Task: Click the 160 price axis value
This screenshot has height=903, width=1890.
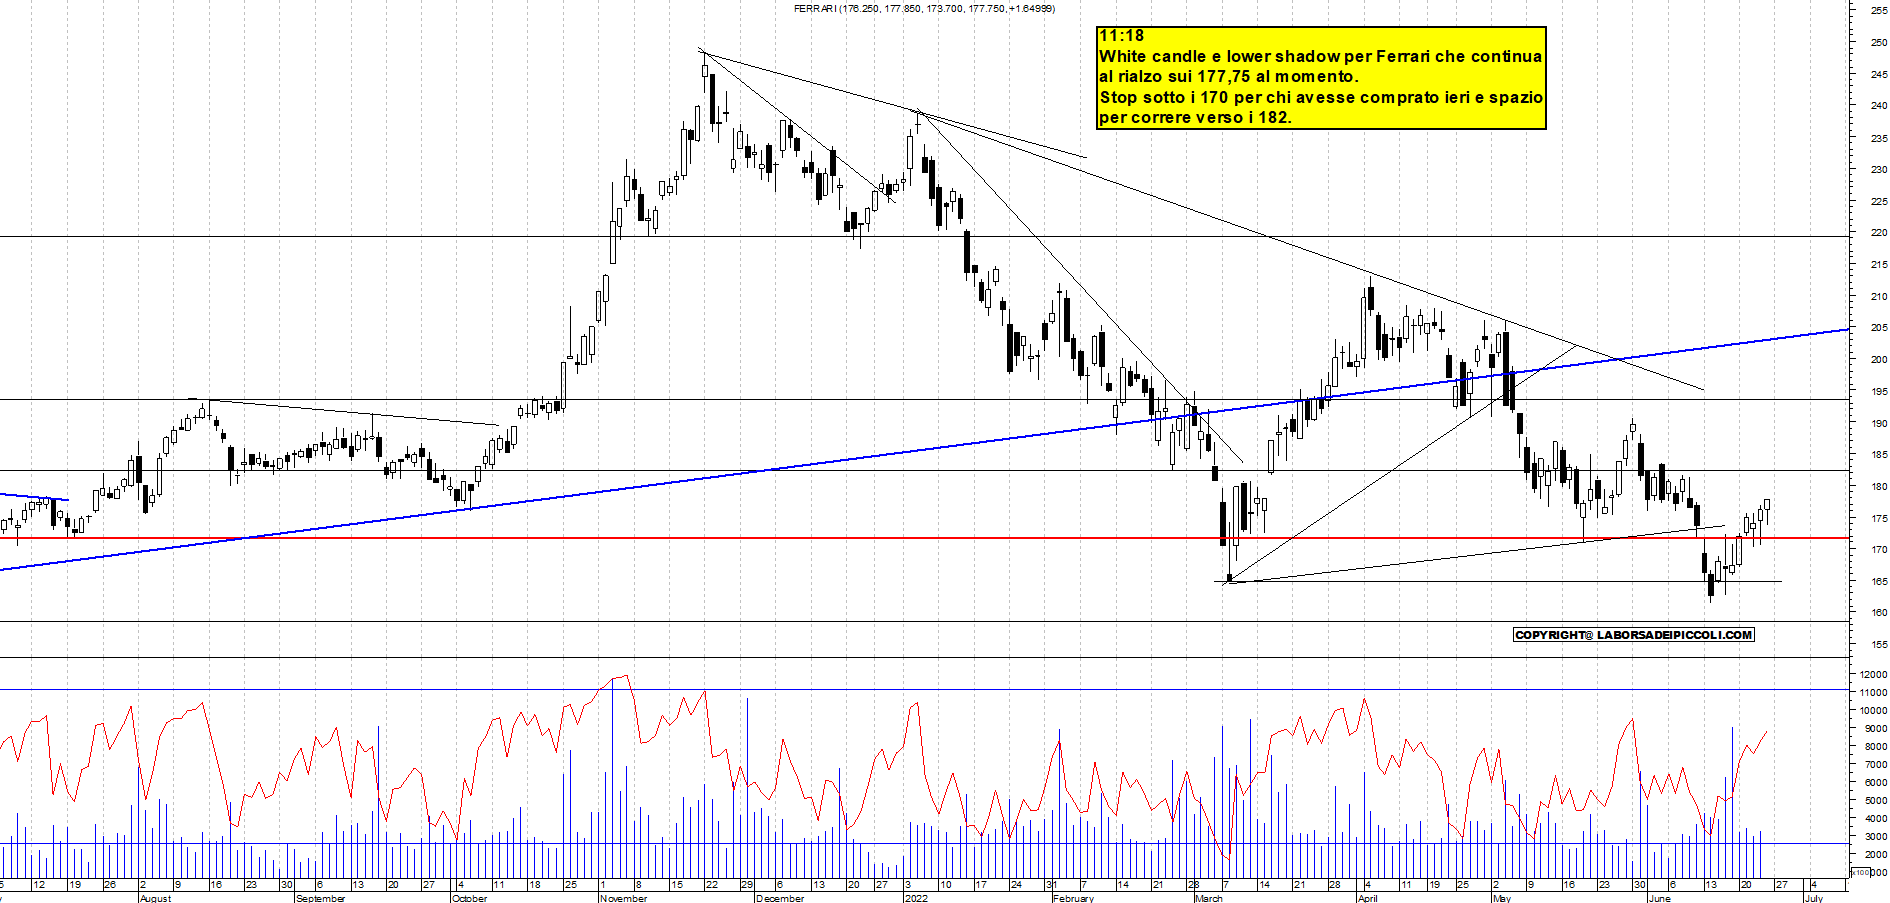Action: tap(1879, 612)
